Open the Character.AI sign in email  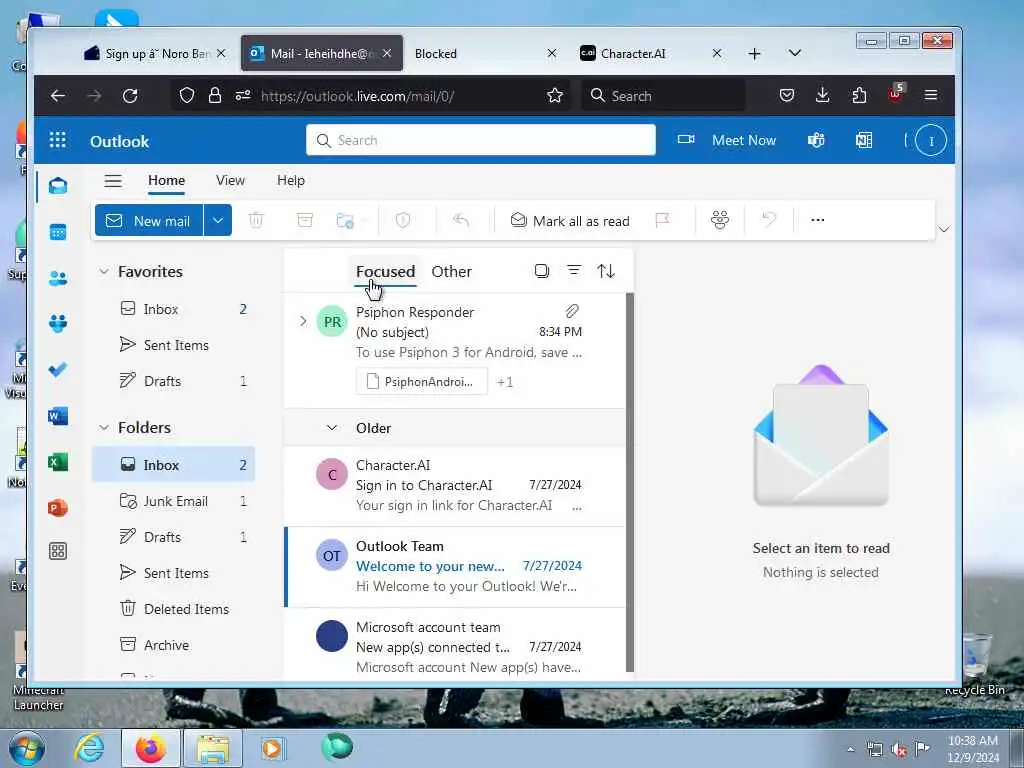(x=455, y=485)
